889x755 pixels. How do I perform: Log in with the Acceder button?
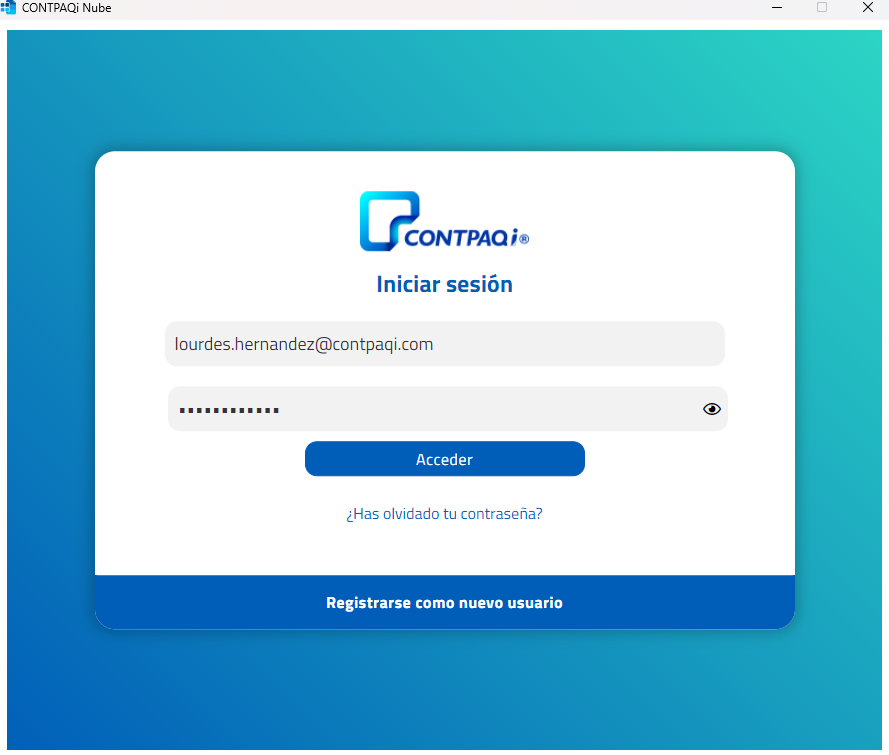tap(444, 459)
